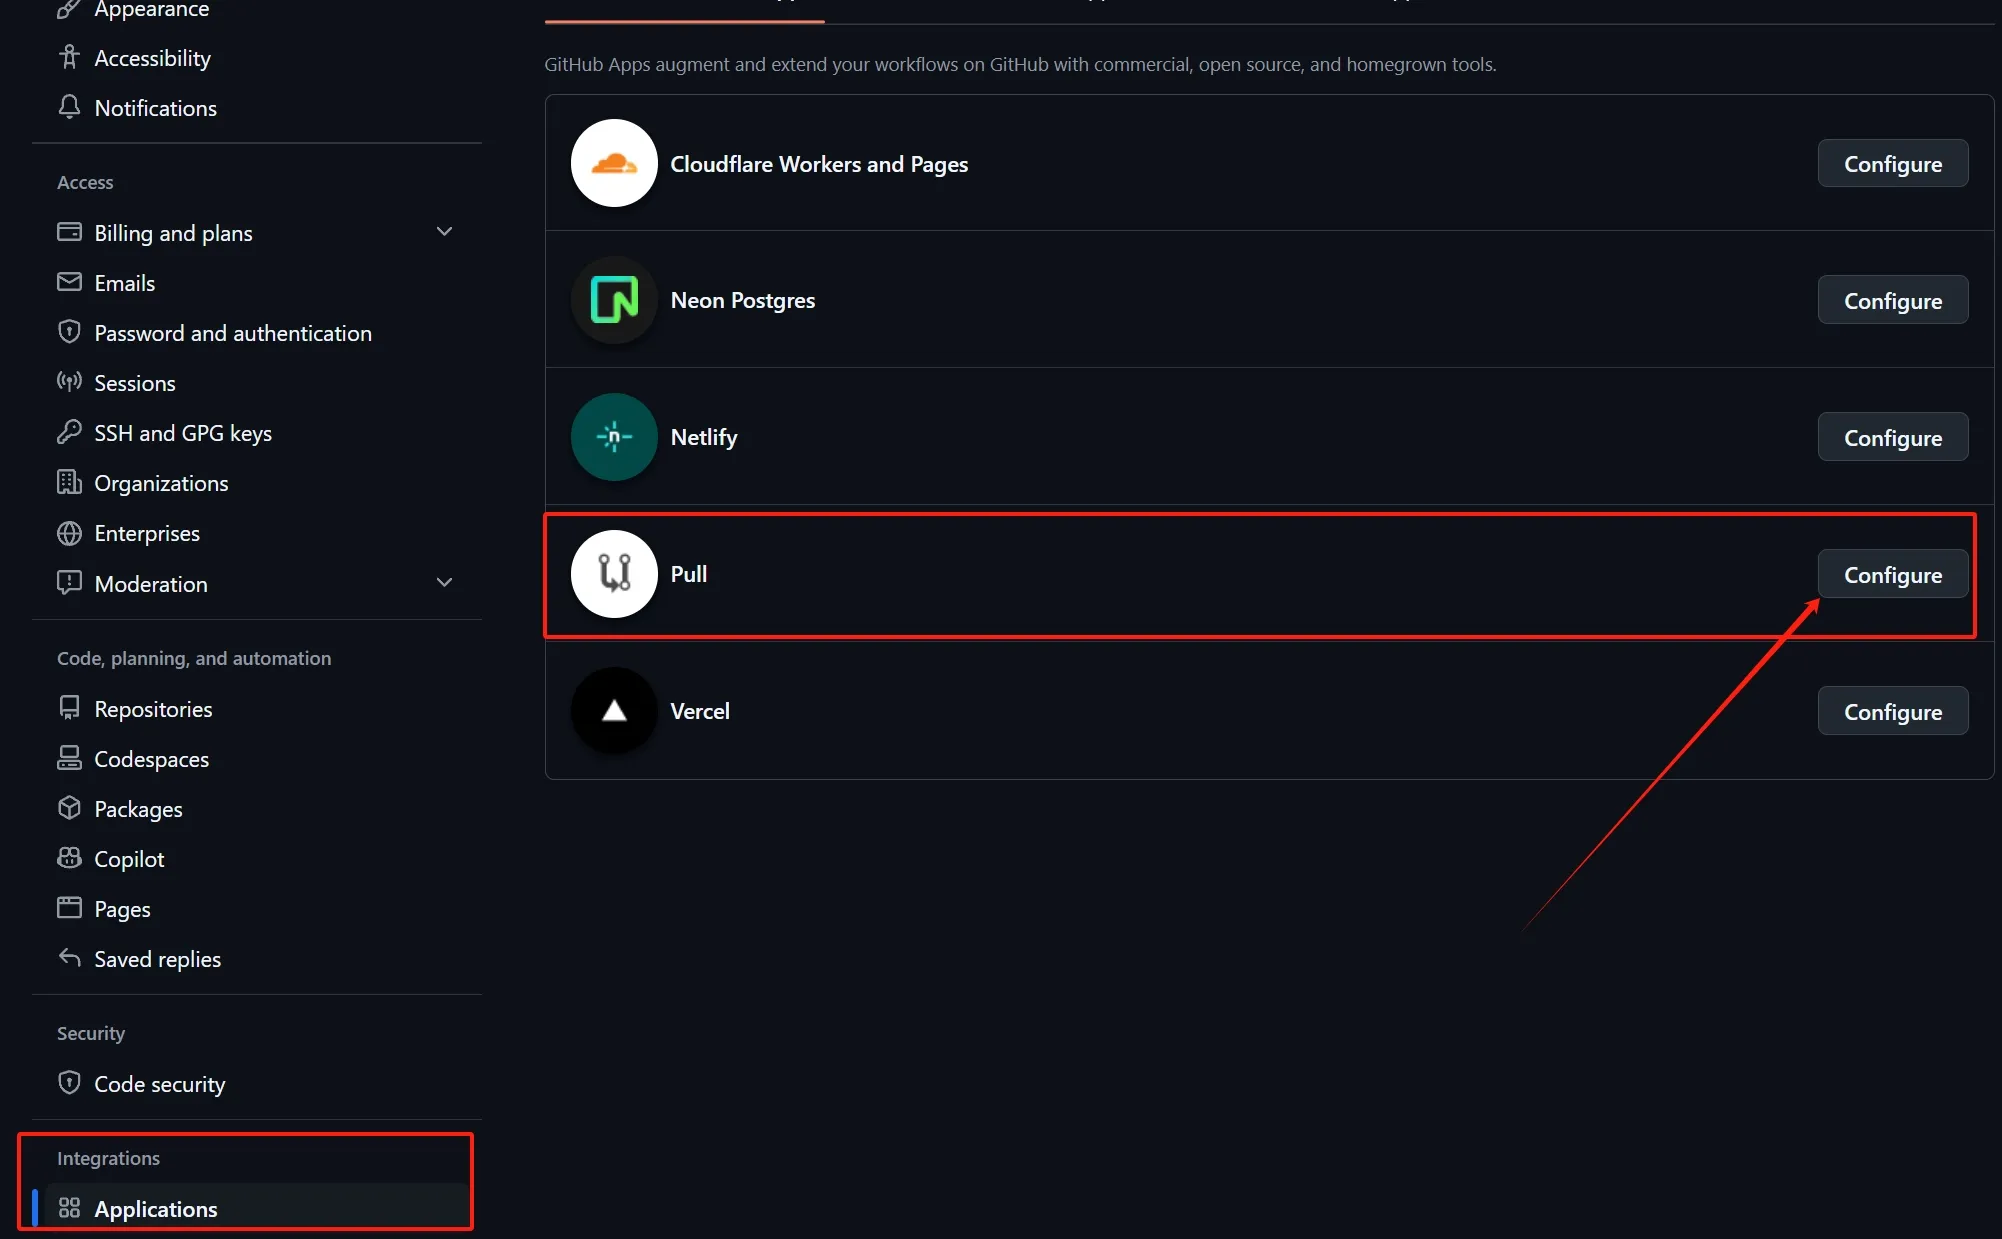Click the Copilot icon in sidebar
Screen dimensions: 2002x1239
pyautogui.click(x=69, y=858)
